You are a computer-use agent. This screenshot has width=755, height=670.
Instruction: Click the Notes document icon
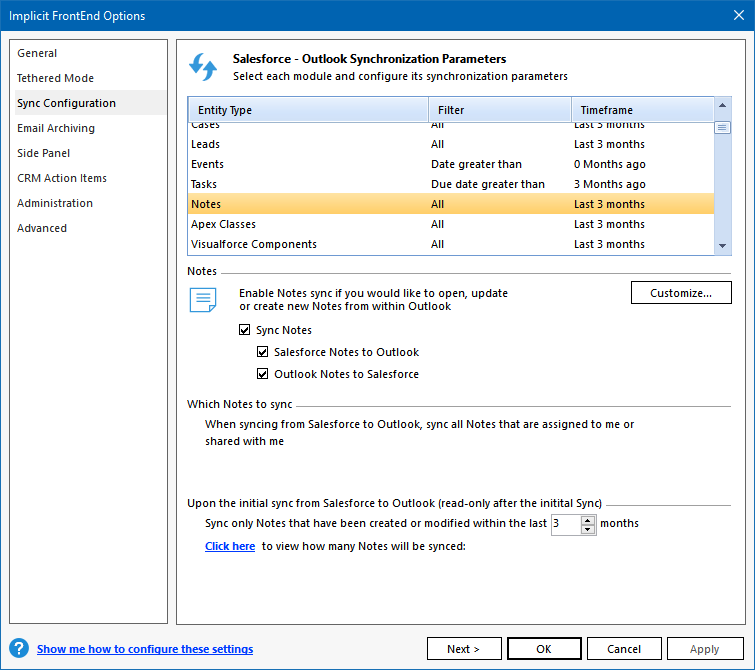[x=203, y=299]
